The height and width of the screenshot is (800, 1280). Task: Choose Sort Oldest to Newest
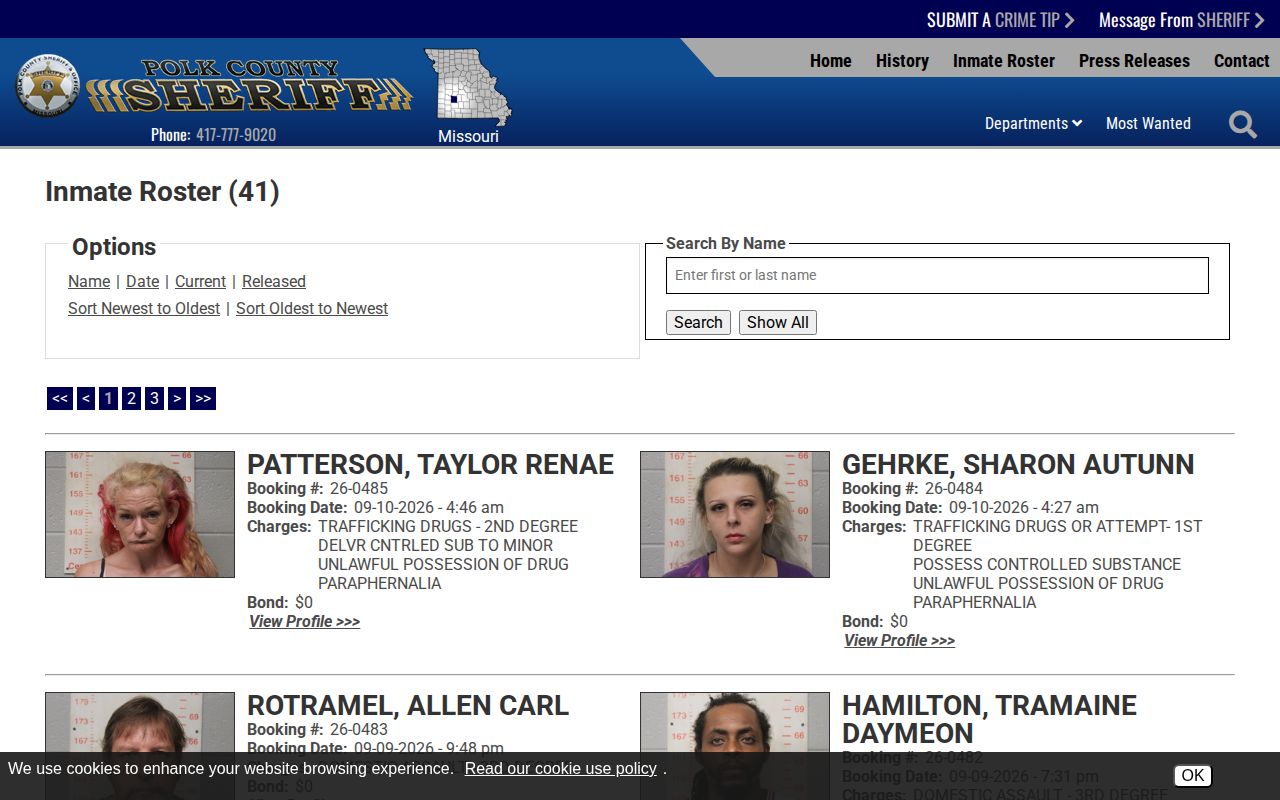coord(312,309)
